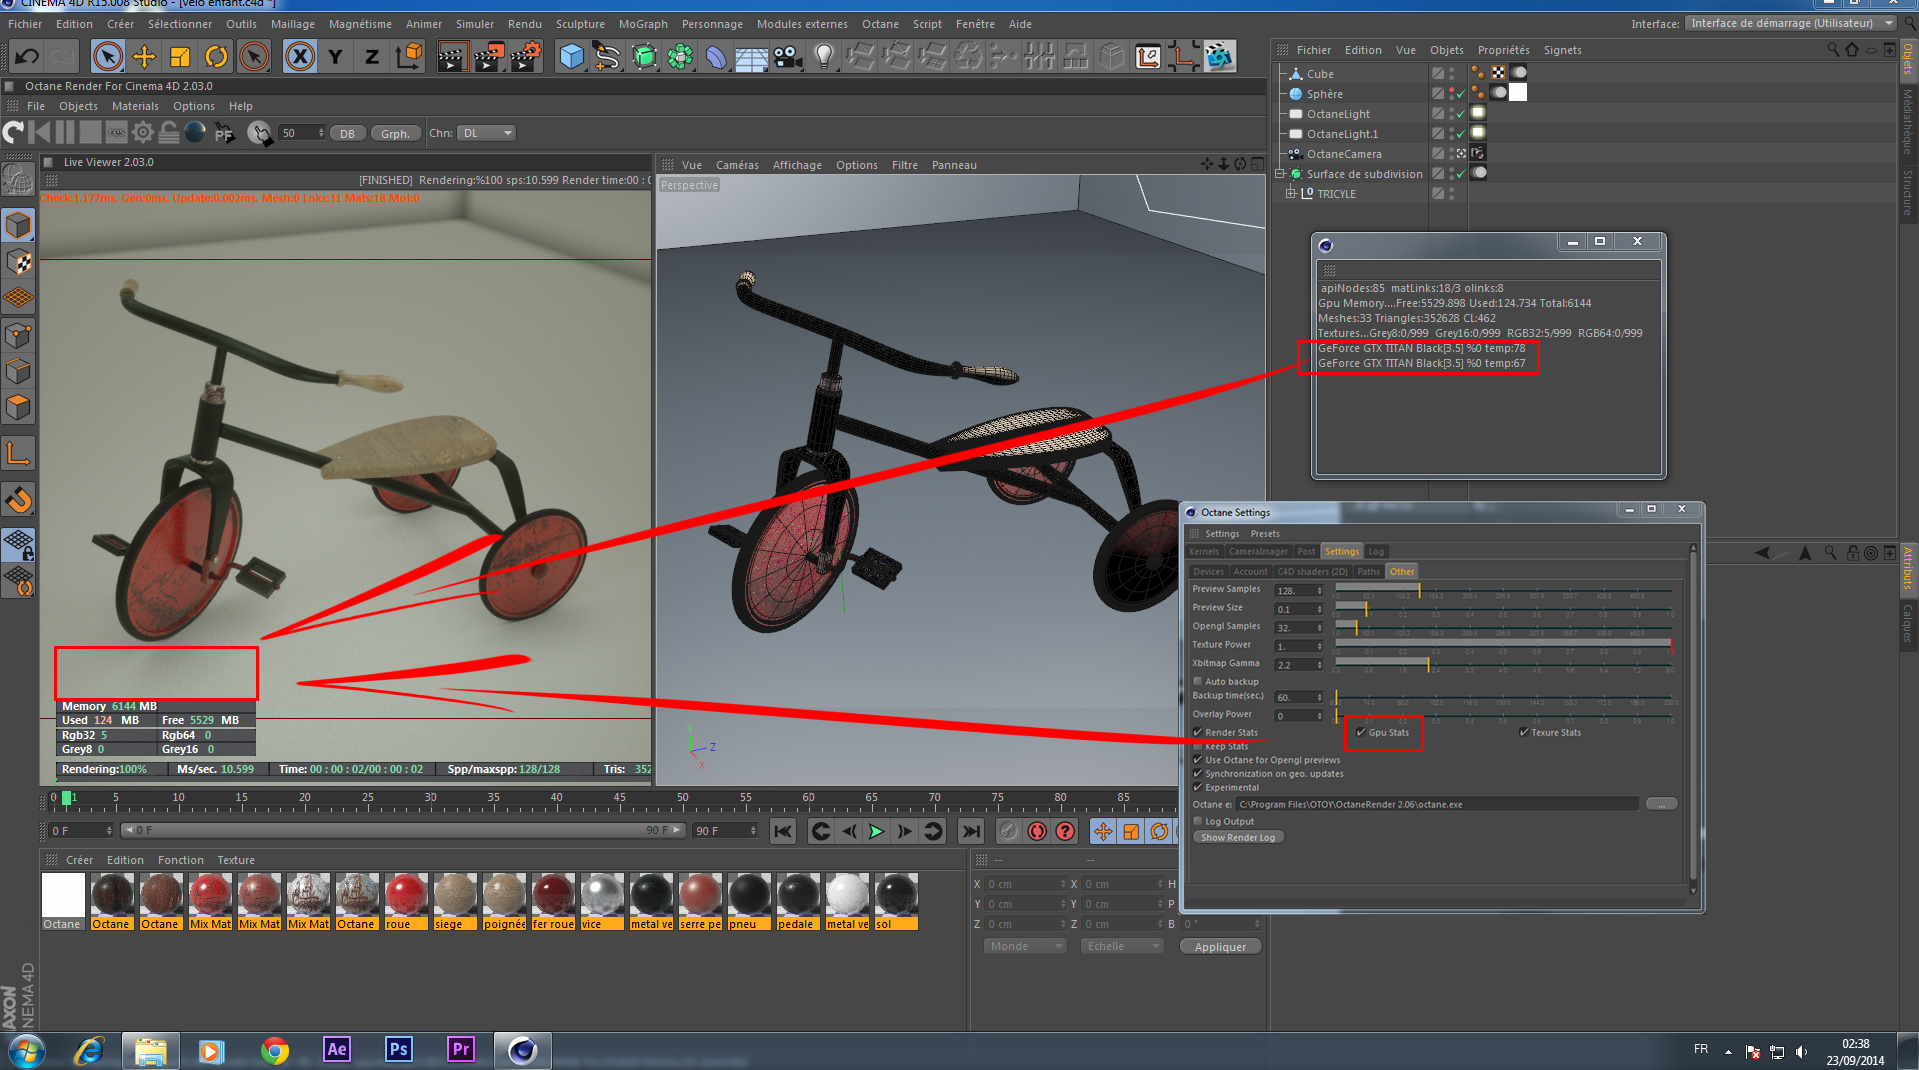This screenshot has width=1919, height=1070.
Task: Toggle the Z axis lock
Action: pos(372,57)
